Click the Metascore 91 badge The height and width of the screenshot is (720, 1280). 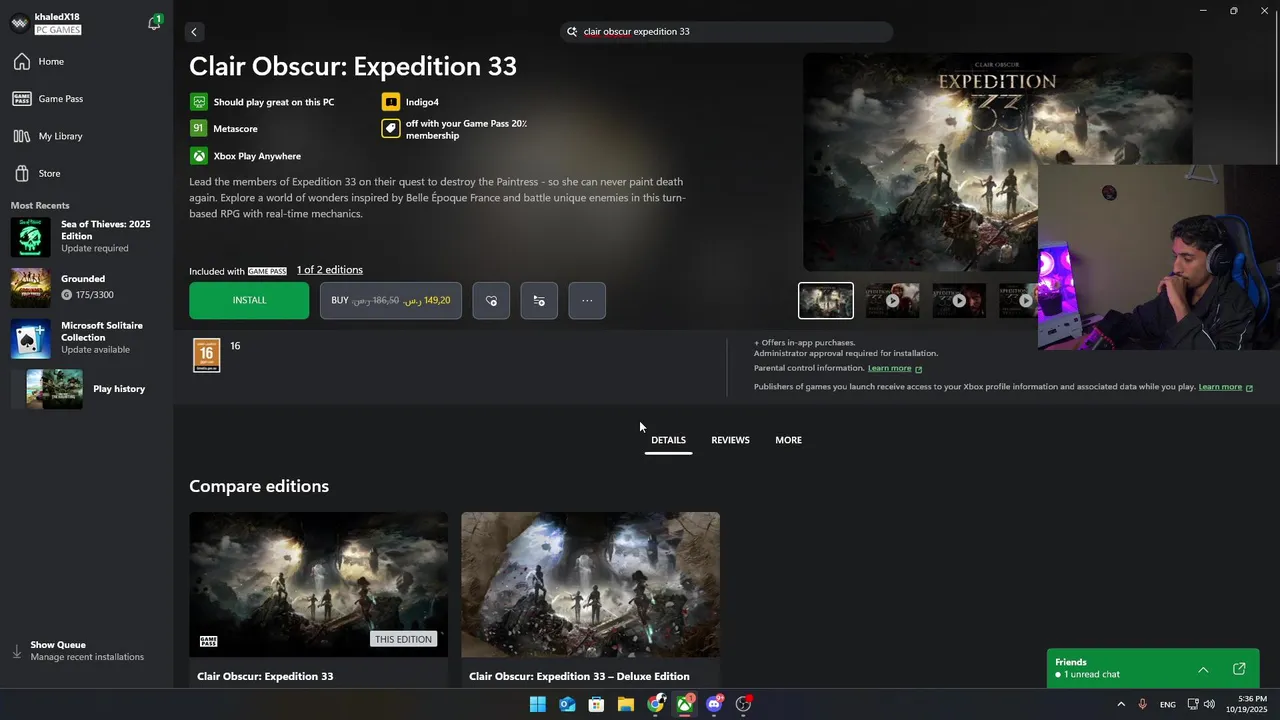pyautogui.click(x=199, y=129)
